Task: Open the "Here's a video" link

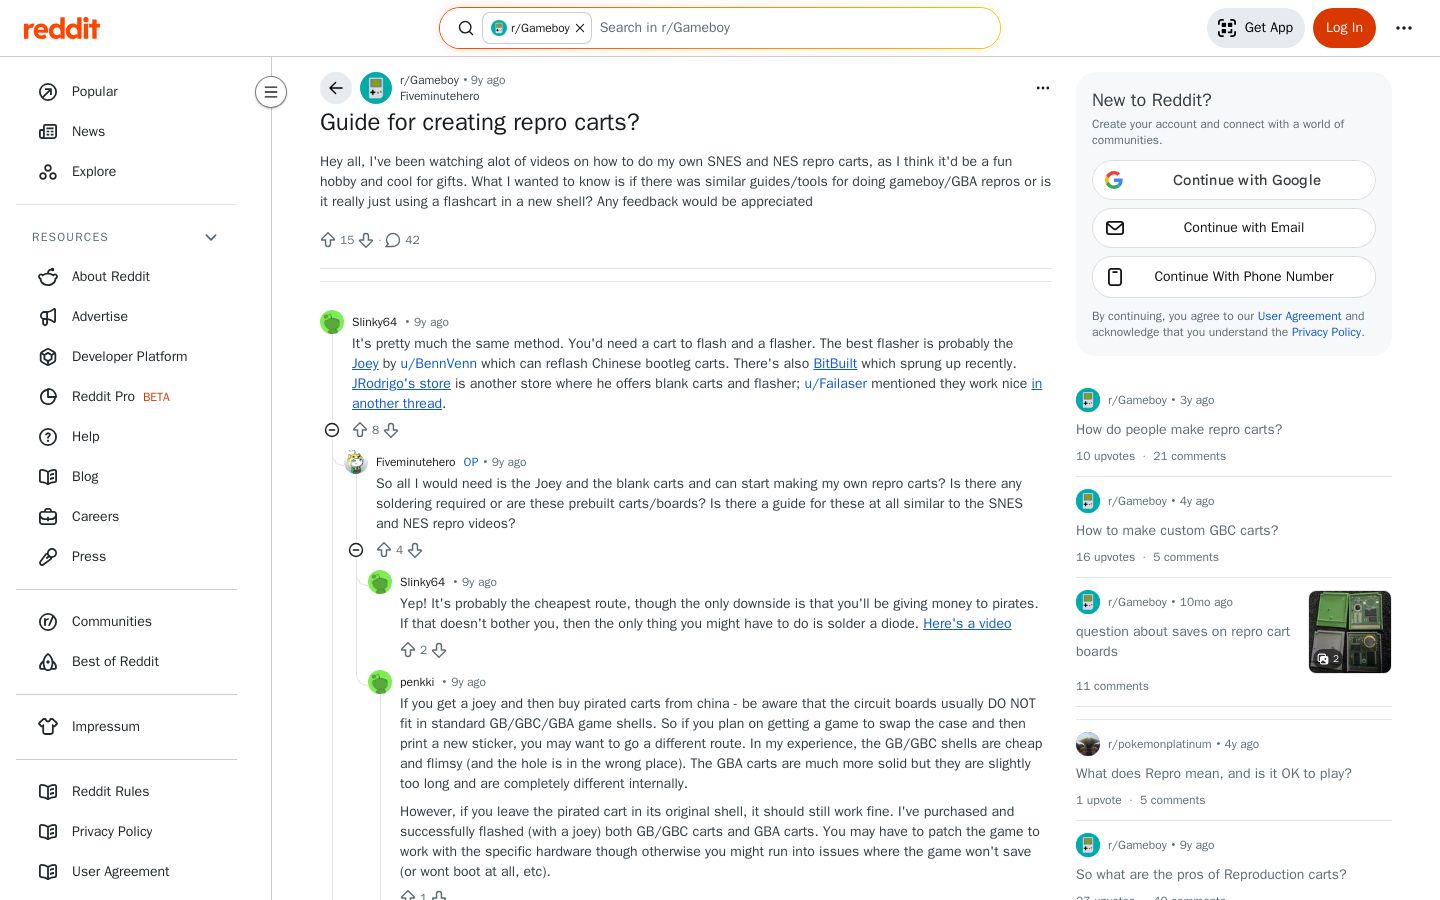Action: click(967, 623)
